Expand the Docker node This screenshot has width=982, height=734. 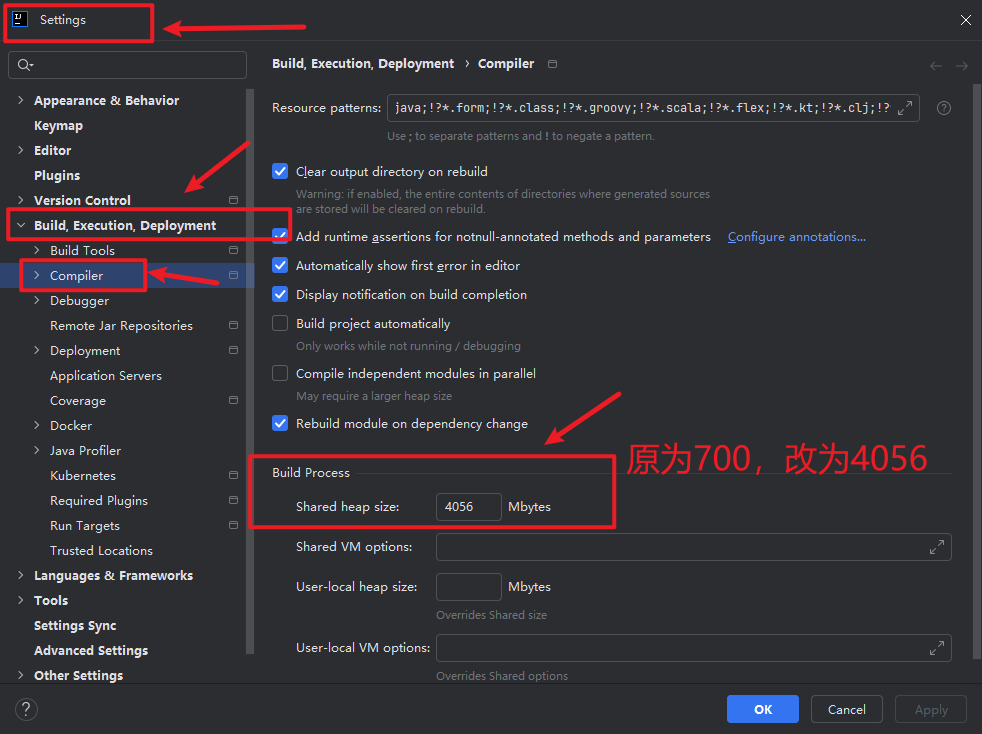(x=36, y=425)
